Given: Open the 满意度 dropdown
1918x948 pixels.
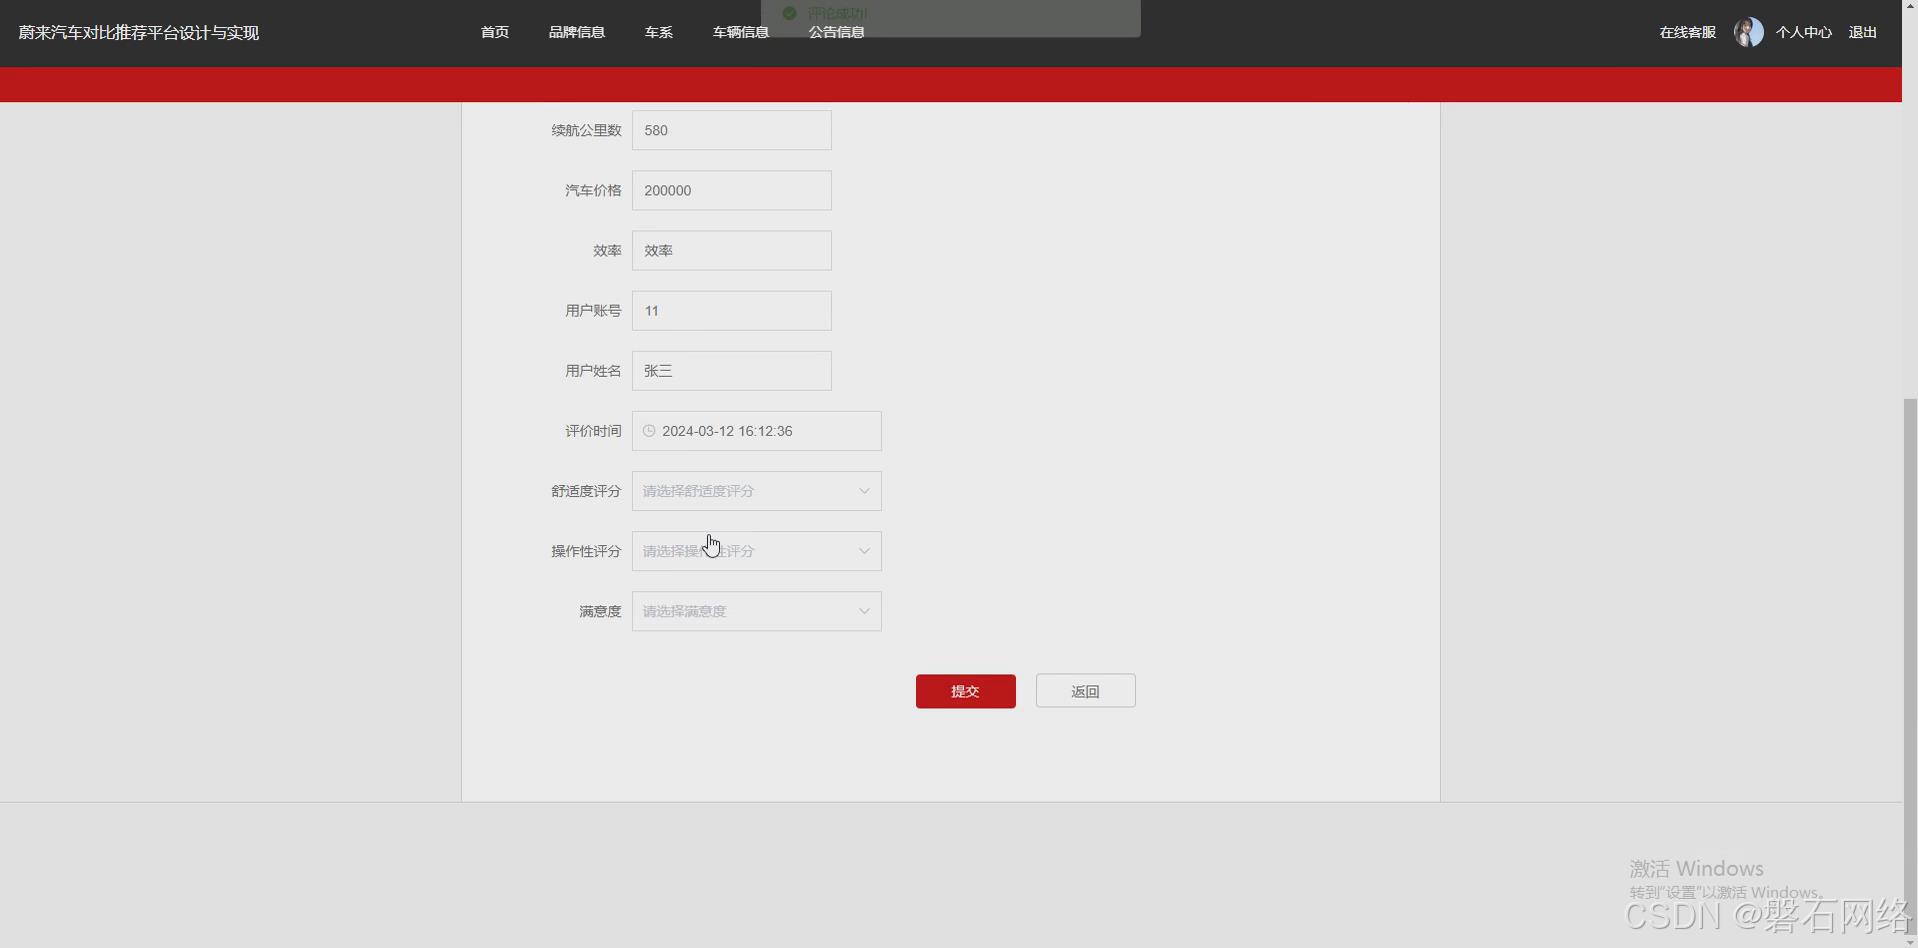Looking at the screenshot, I should click(x=756, y=610).
